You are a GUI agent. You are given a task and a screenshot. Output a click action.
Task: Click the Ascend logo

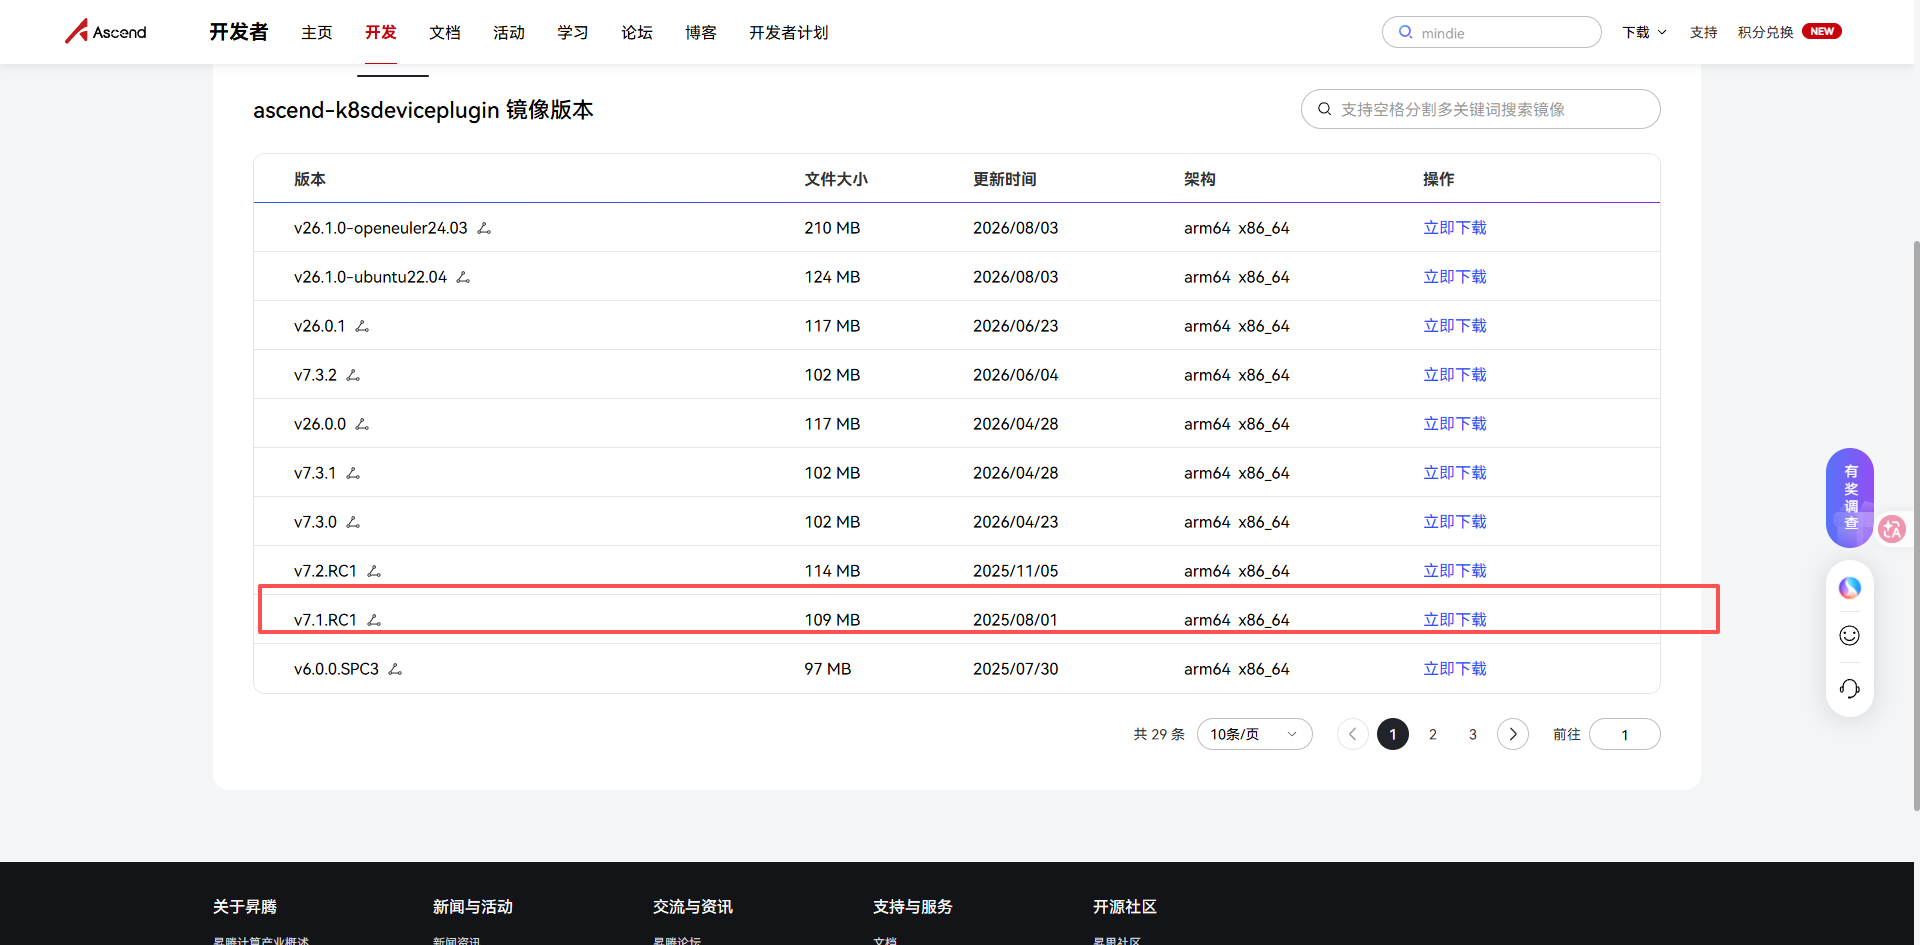106,32
